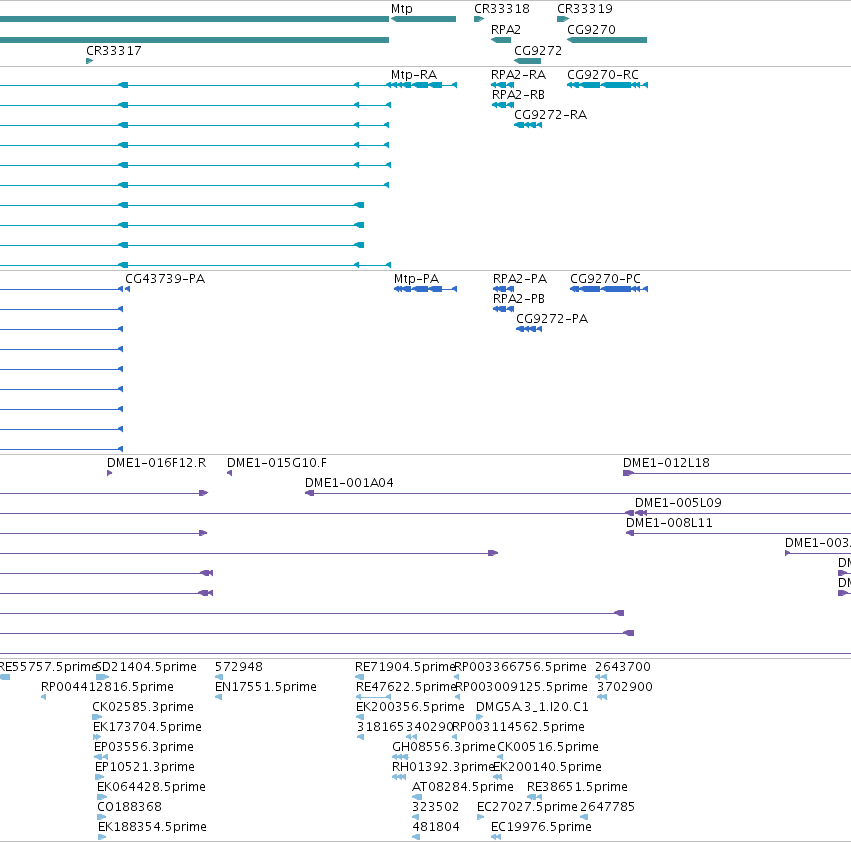Click the EP03556.3prime EST label

pyautogui.click(x=144, y=746)
